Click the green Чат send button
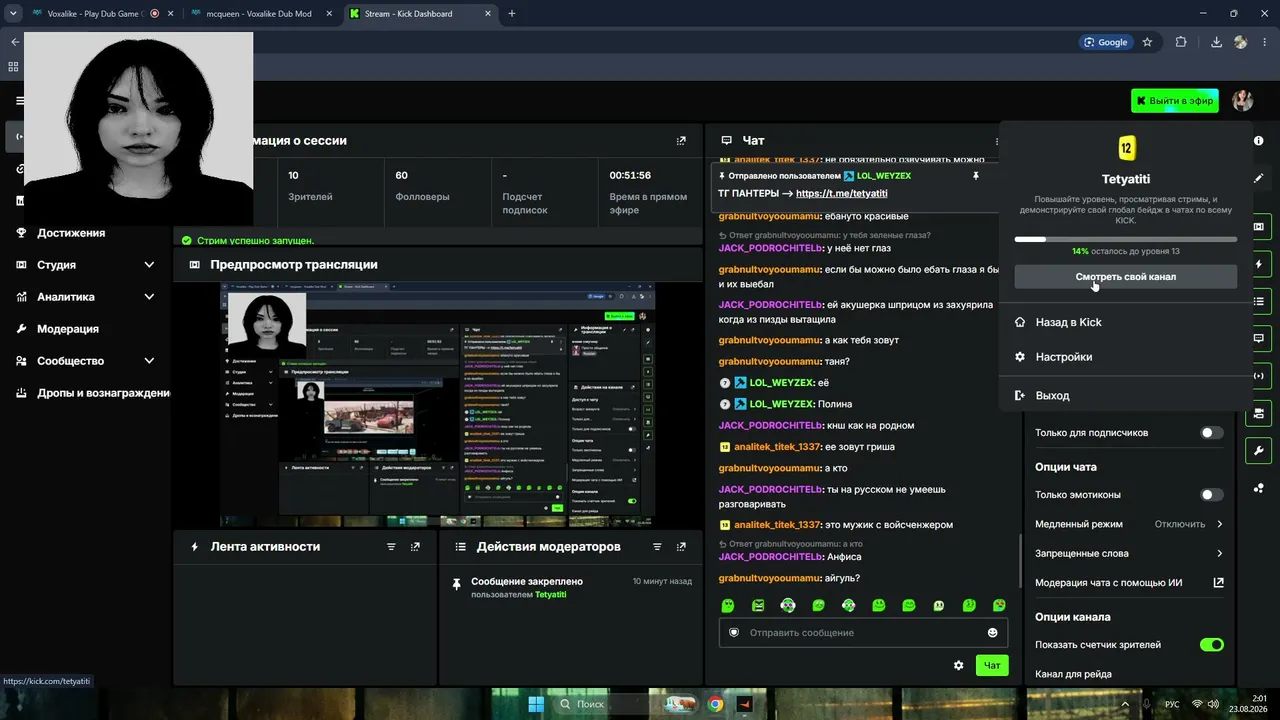This screenshot has width=1280, height=720. point(992,665)
